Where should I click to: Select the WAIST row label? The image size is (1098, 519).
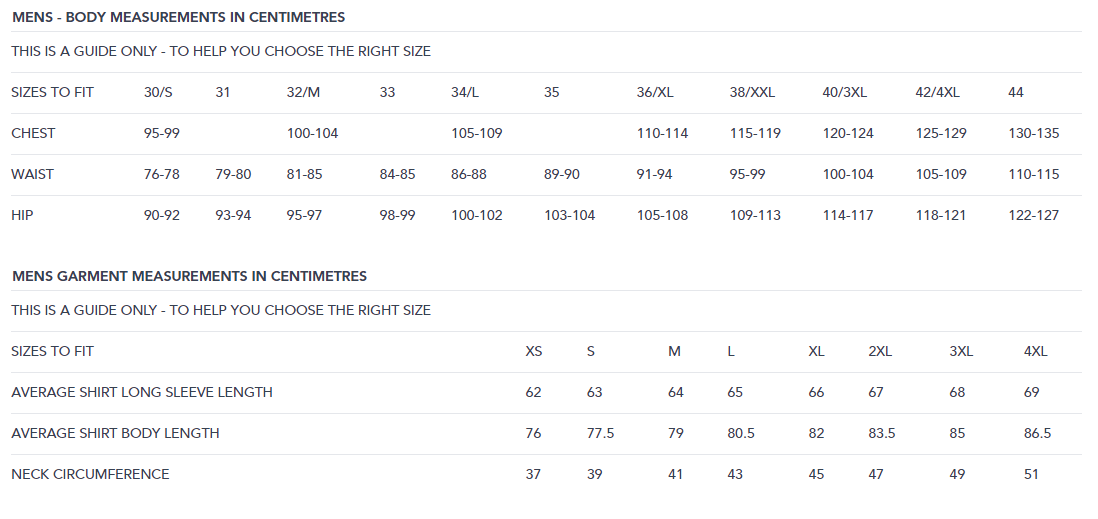[32, 174]
